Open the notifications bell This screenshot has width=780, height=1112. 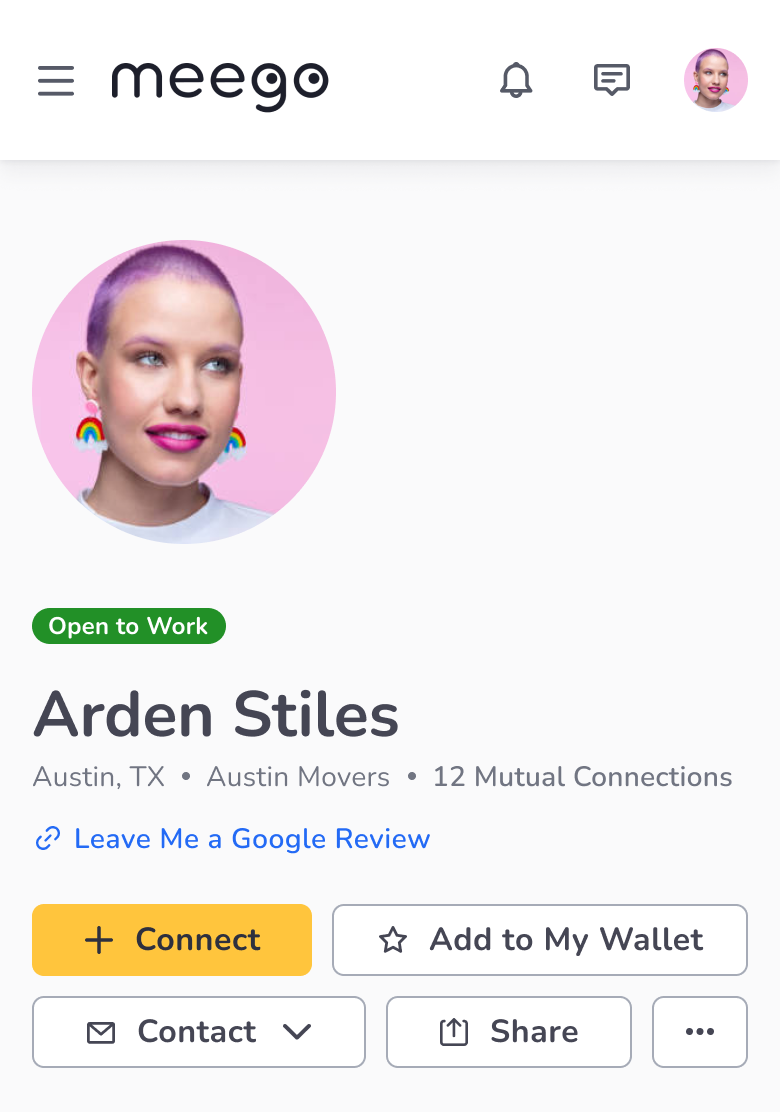516,79
